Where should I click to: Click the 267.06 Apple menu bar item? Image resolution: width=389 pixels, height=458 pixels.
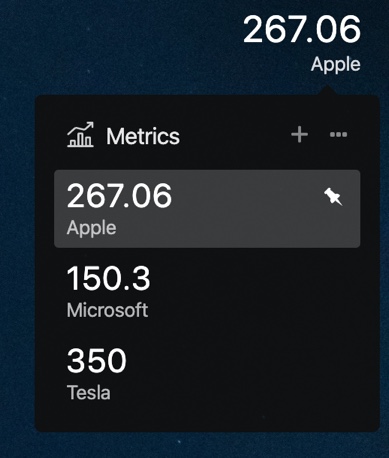(x=302, y=43)
